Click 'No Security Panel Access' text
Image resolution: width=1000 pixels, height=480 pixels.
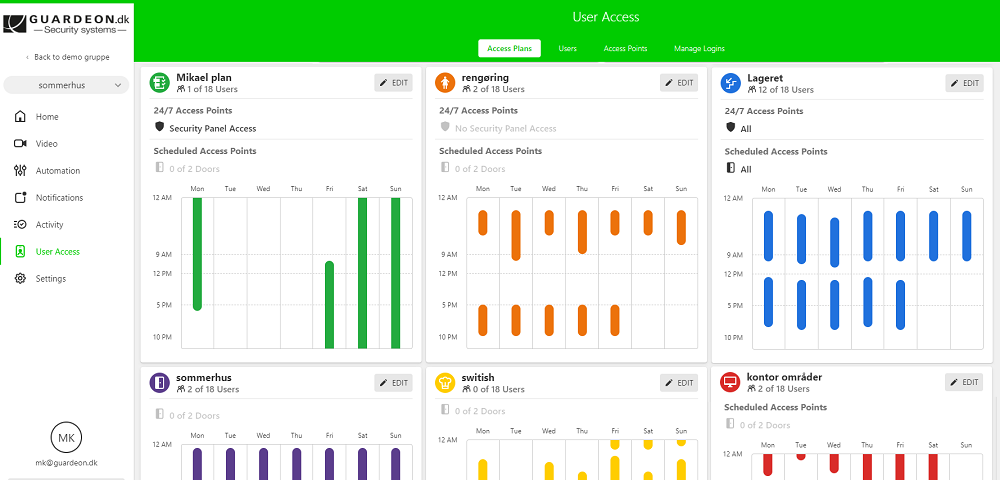[506, 129]
